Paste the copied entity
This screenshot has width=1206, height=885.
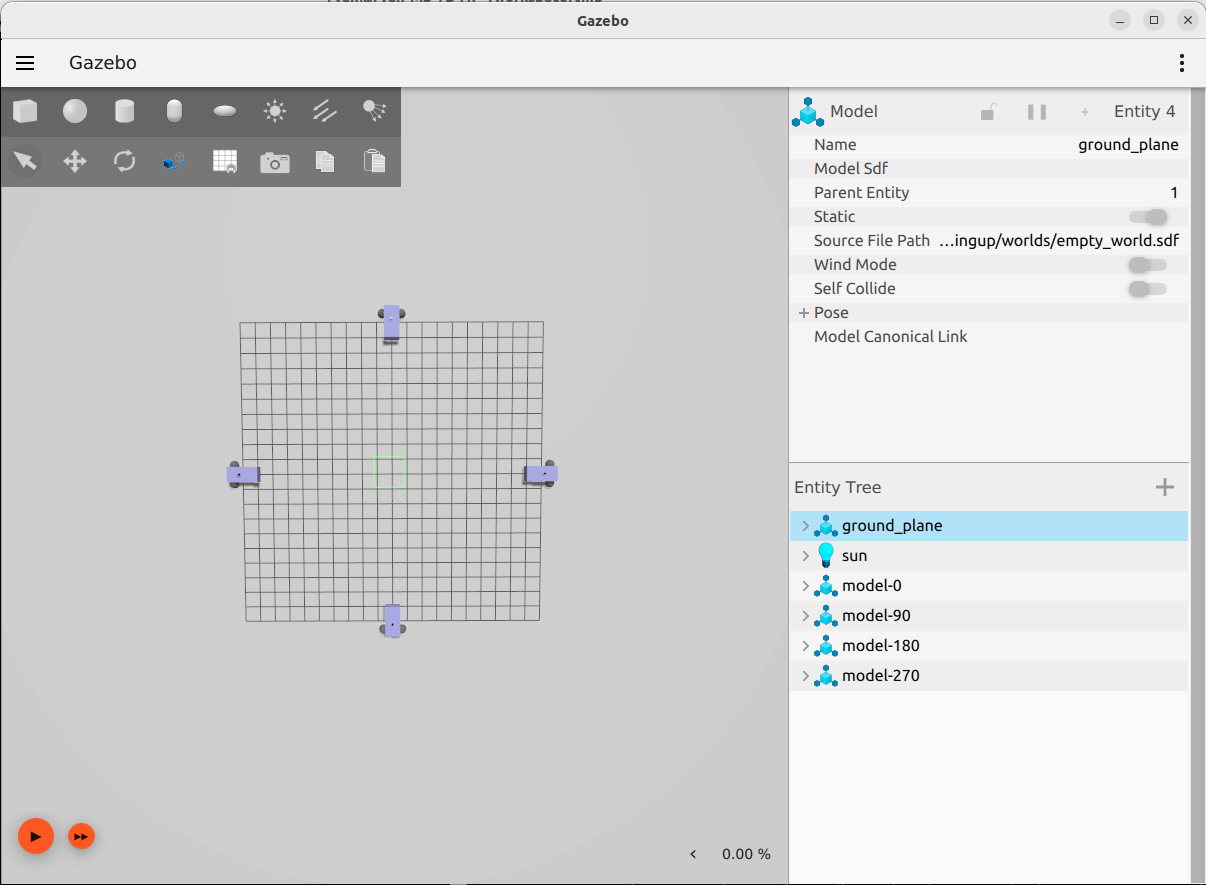[x=375, y=161]
